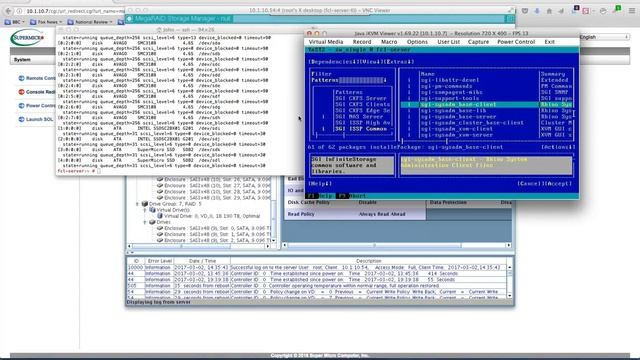
Task: Click the Disk Cache Policy property row
Action: point(355,202)
